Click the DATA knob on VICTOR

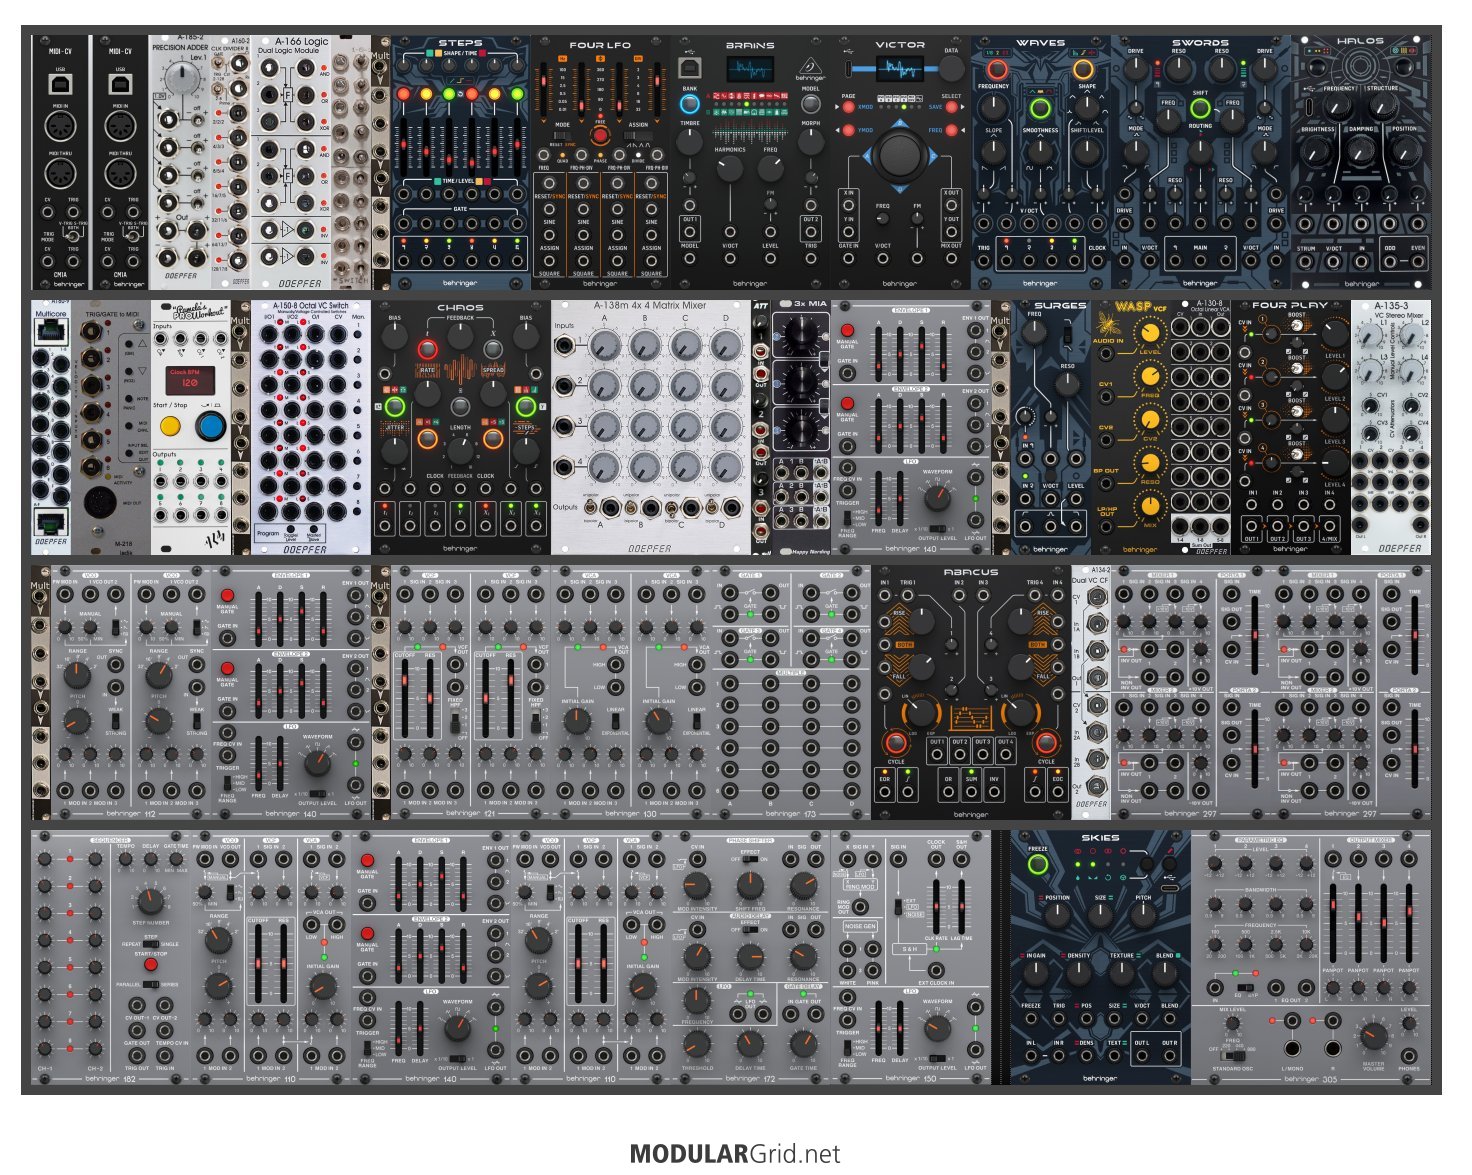[951, 69]
